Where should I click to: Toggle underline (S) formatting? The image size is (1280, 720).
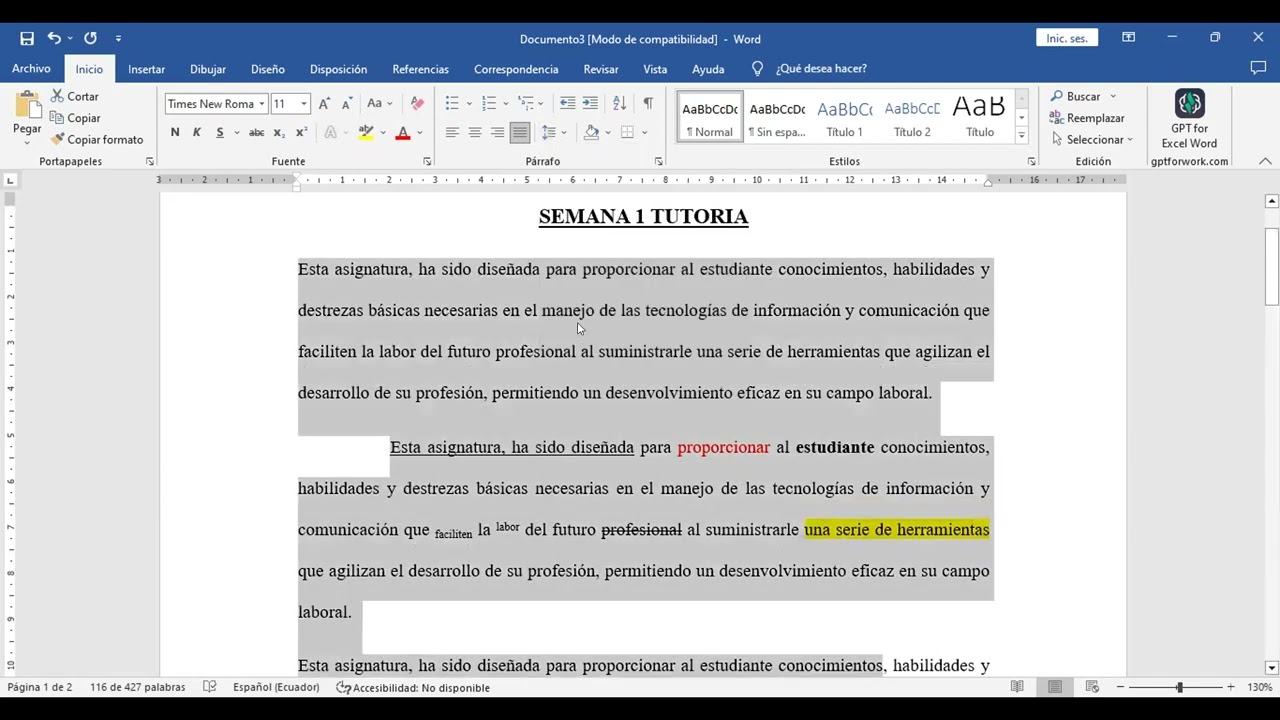click(220, 132)
